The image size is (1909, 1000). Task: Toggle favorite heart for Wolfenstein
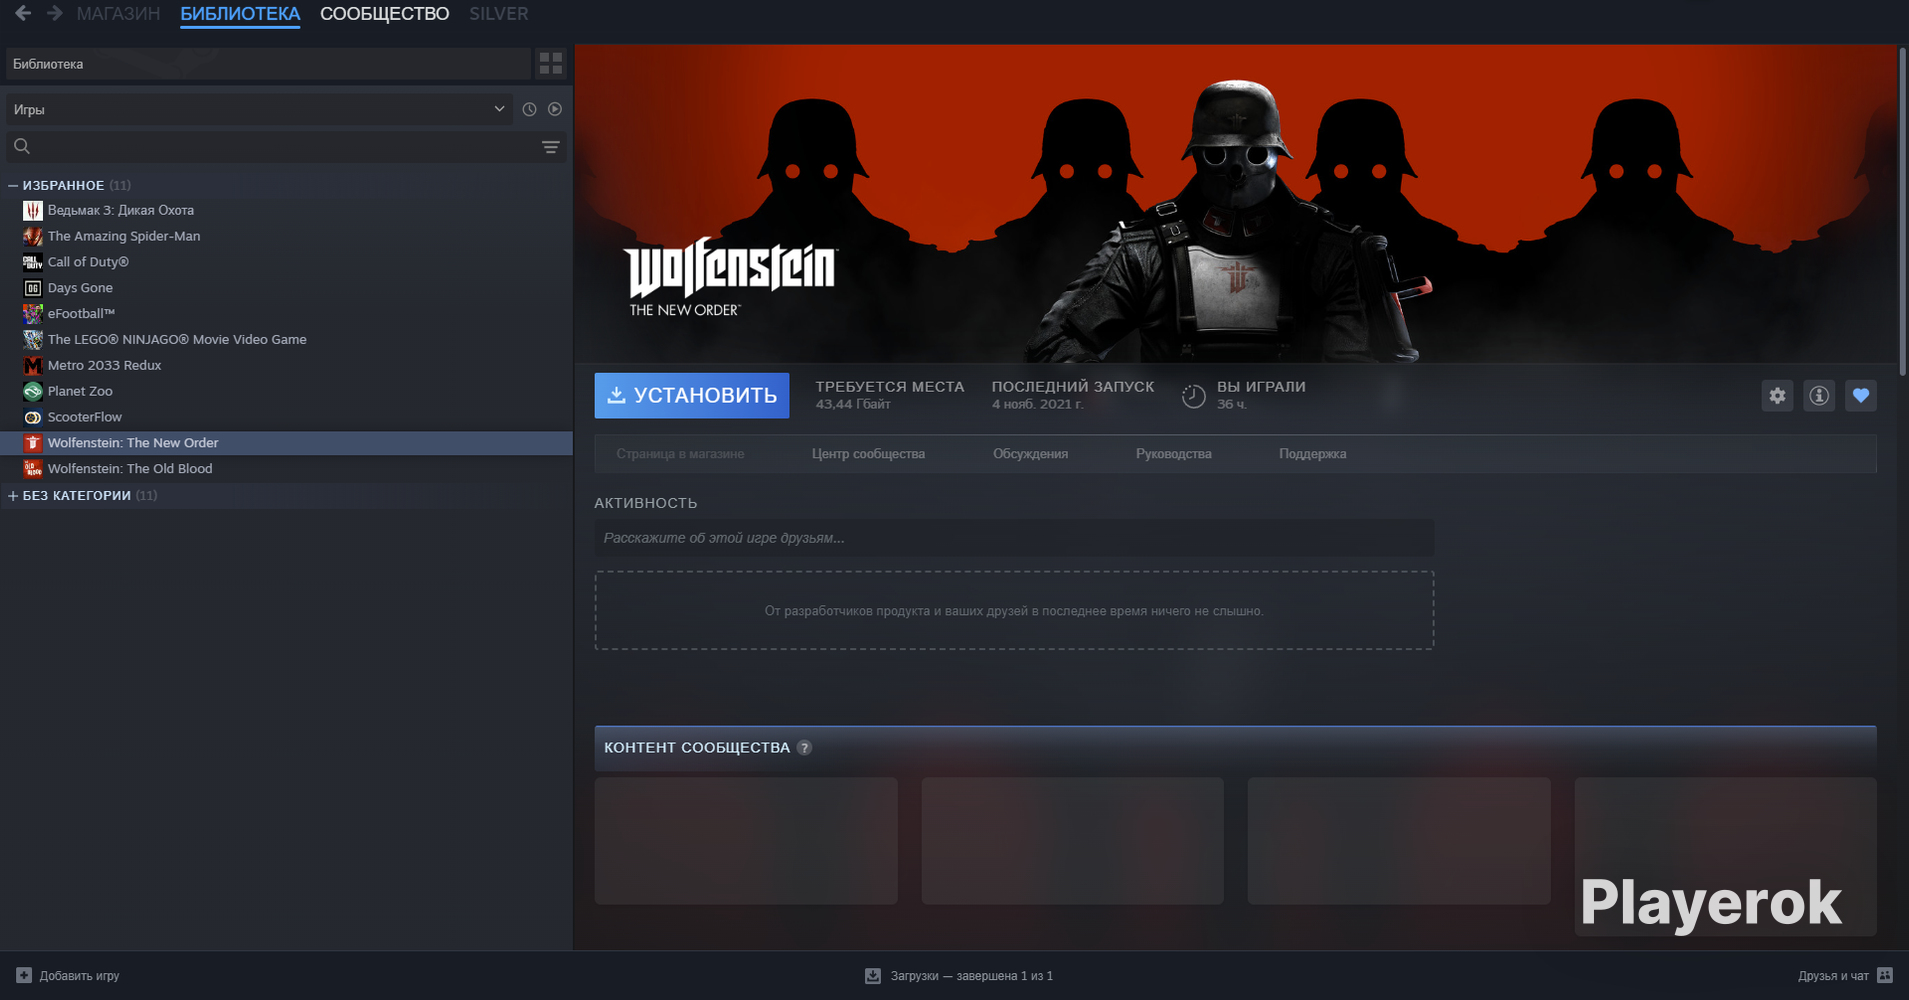1861,396
